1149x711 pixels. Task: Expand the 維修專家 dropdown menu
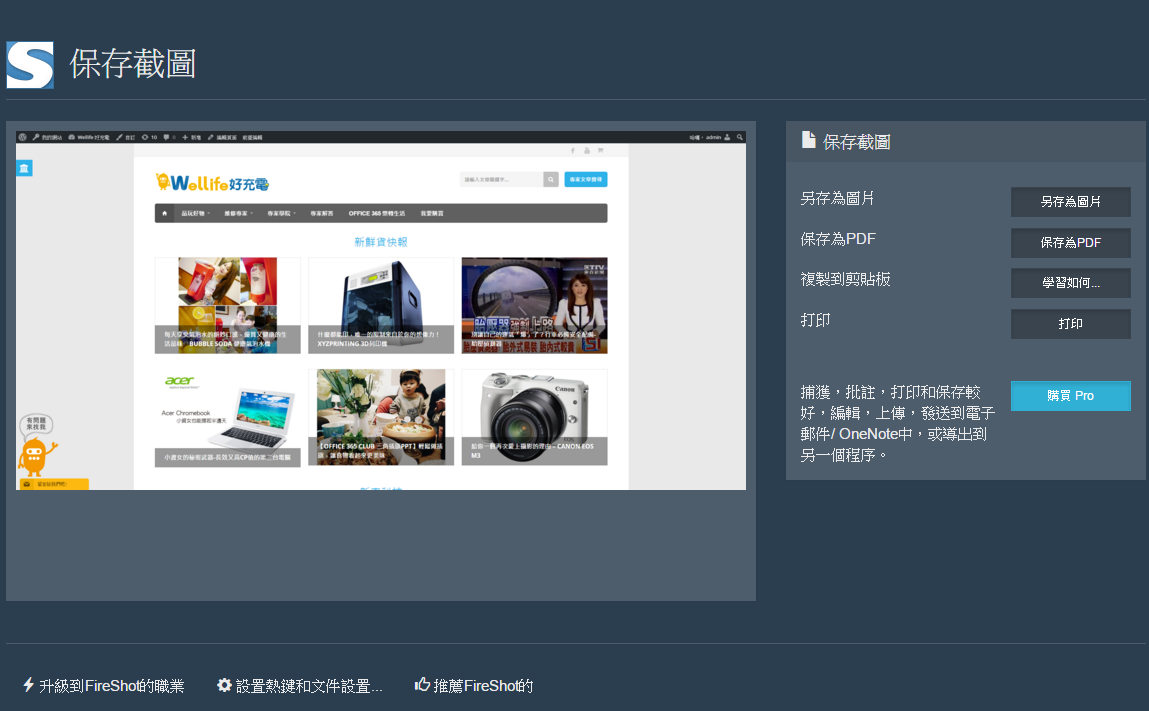coord(239,213)
